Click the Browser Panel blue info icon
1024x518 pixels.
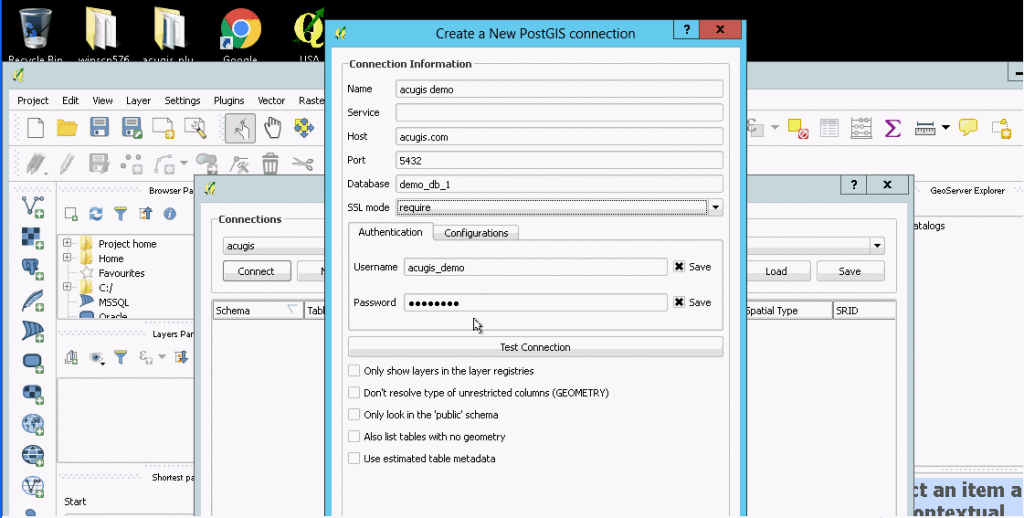(x=170, y=214)
